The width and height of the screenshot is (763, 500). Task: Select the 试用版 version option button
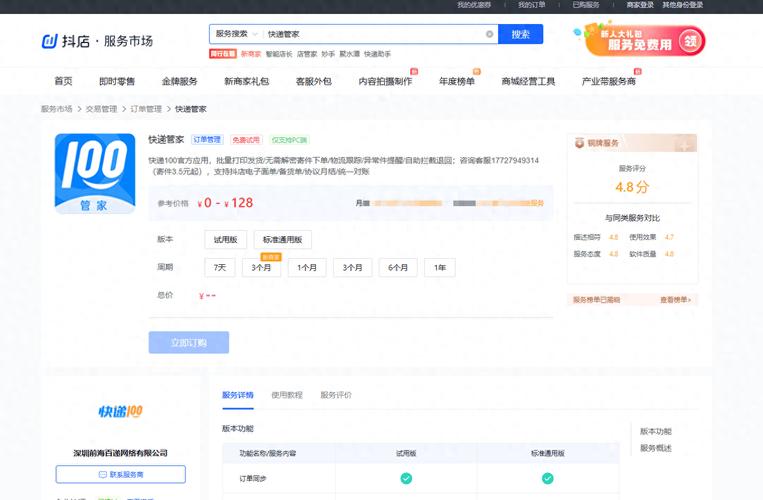[226, 240]
